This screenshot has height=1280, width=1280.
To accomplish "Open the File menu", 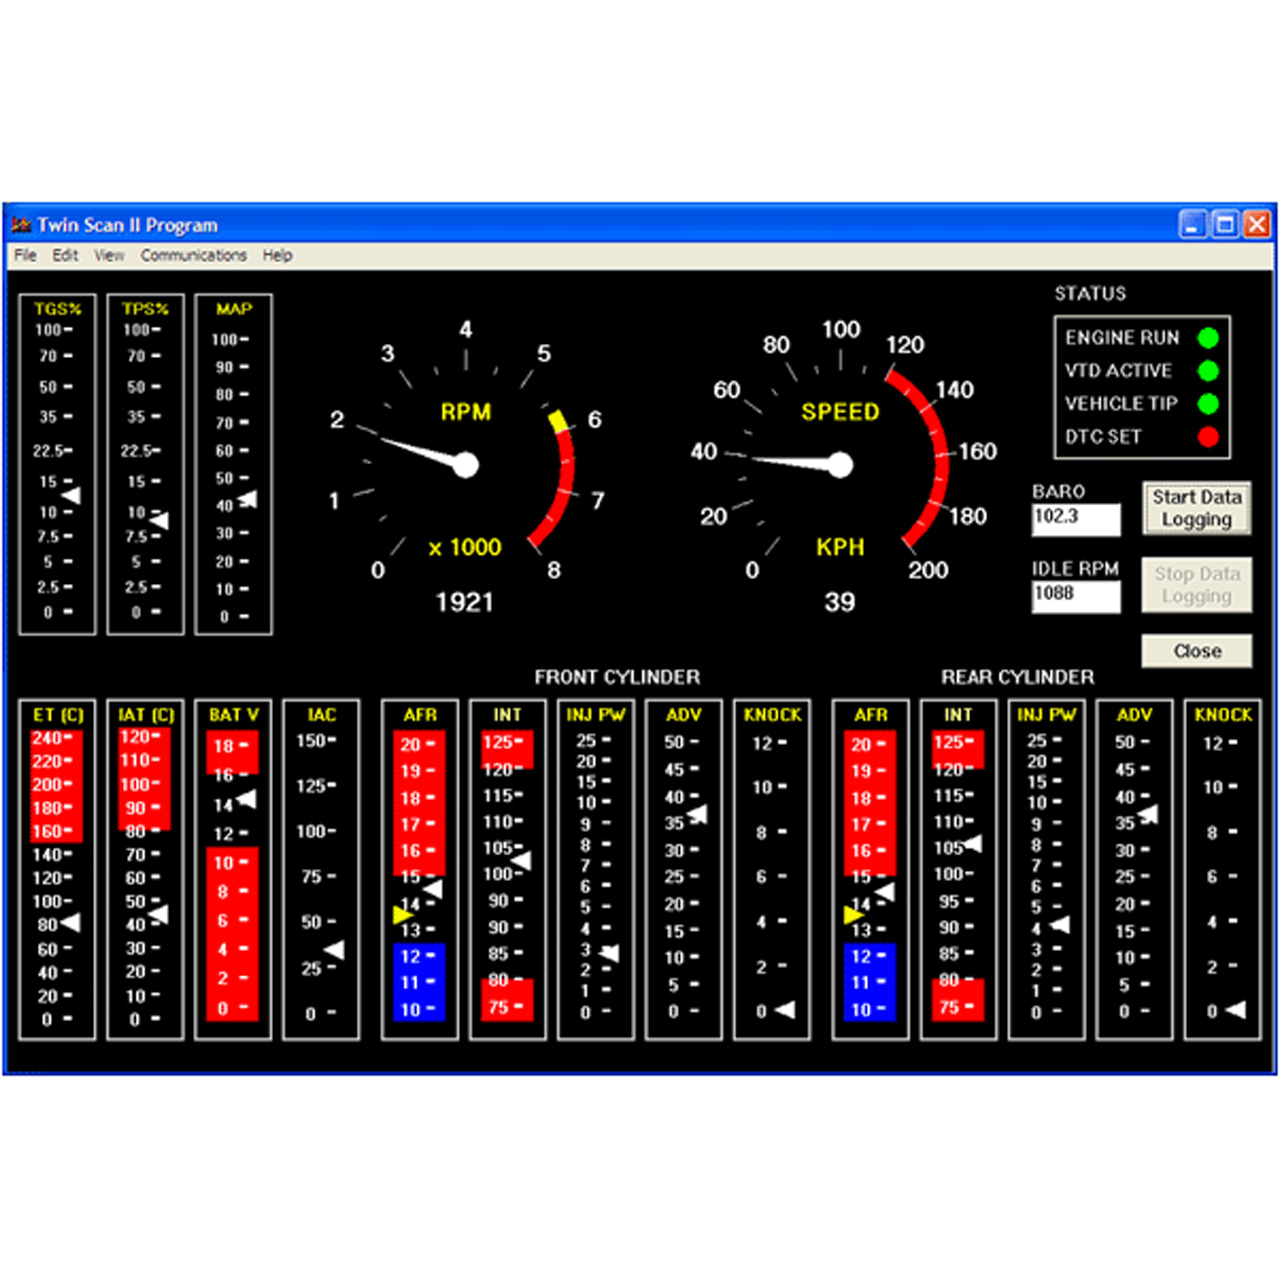I will [25, 256].
